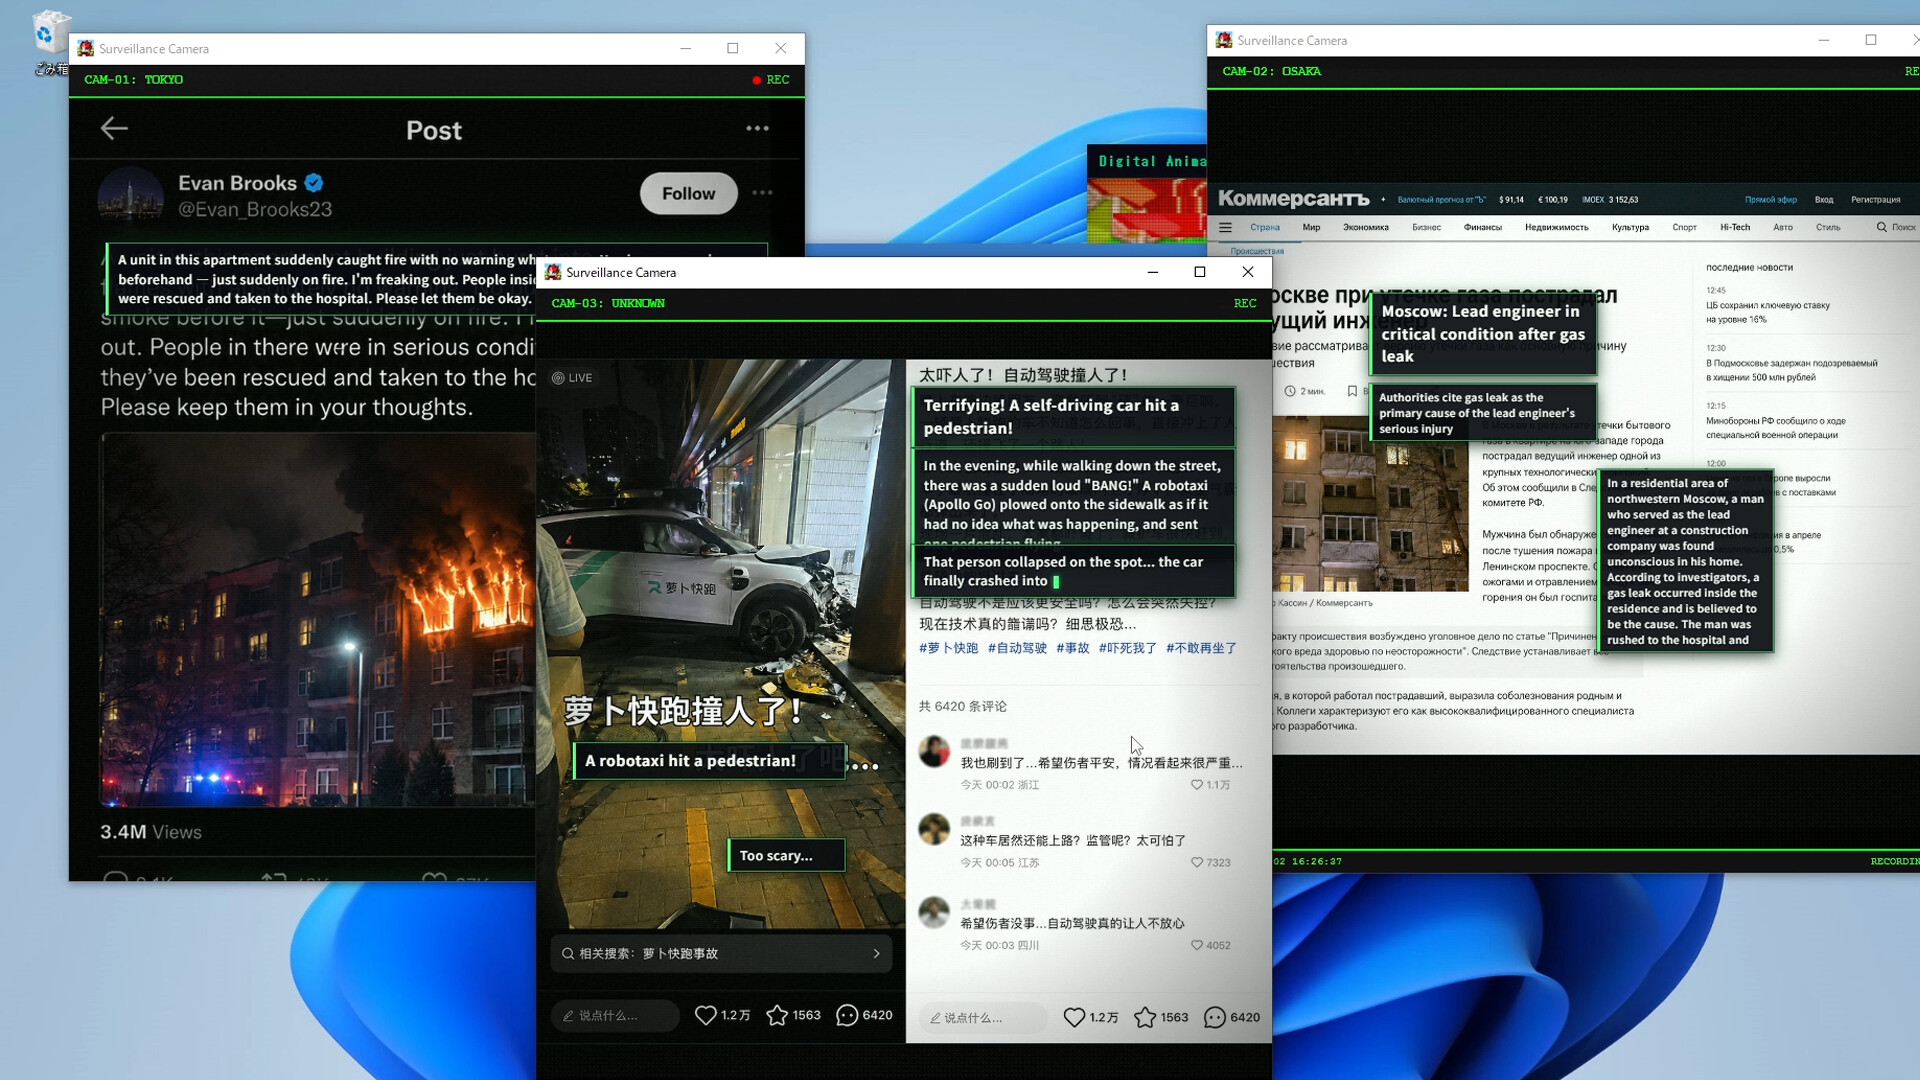Viewport: 1920px width, 1080px height.
Task: Open the #自动驾驶 hashtag
Action: (x=1017, y=648)
